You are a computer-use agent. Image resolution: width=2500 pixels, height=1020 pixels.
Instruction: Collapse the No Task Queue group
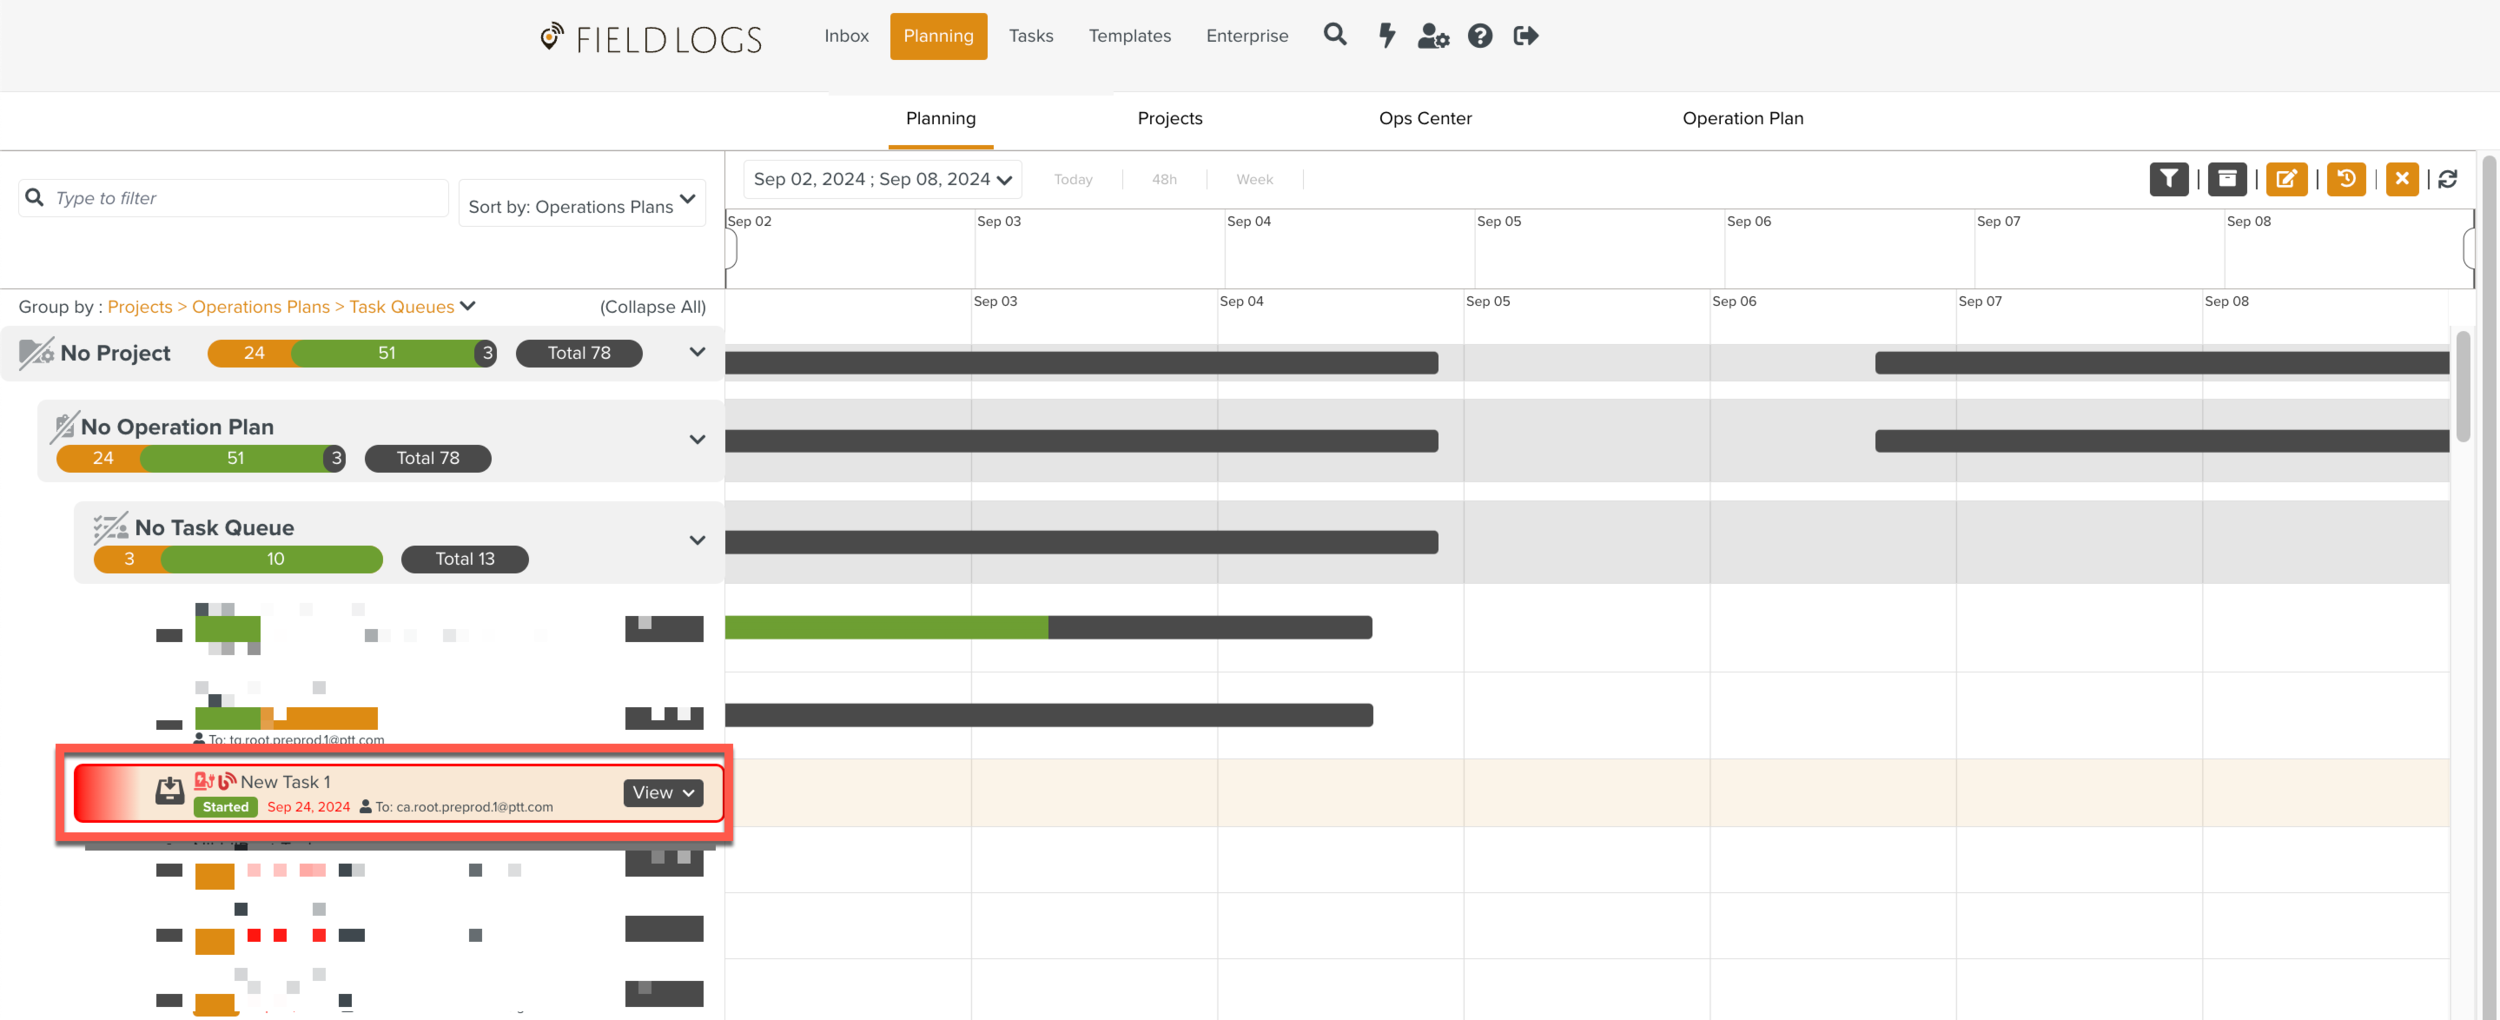[x=697, y=540]
